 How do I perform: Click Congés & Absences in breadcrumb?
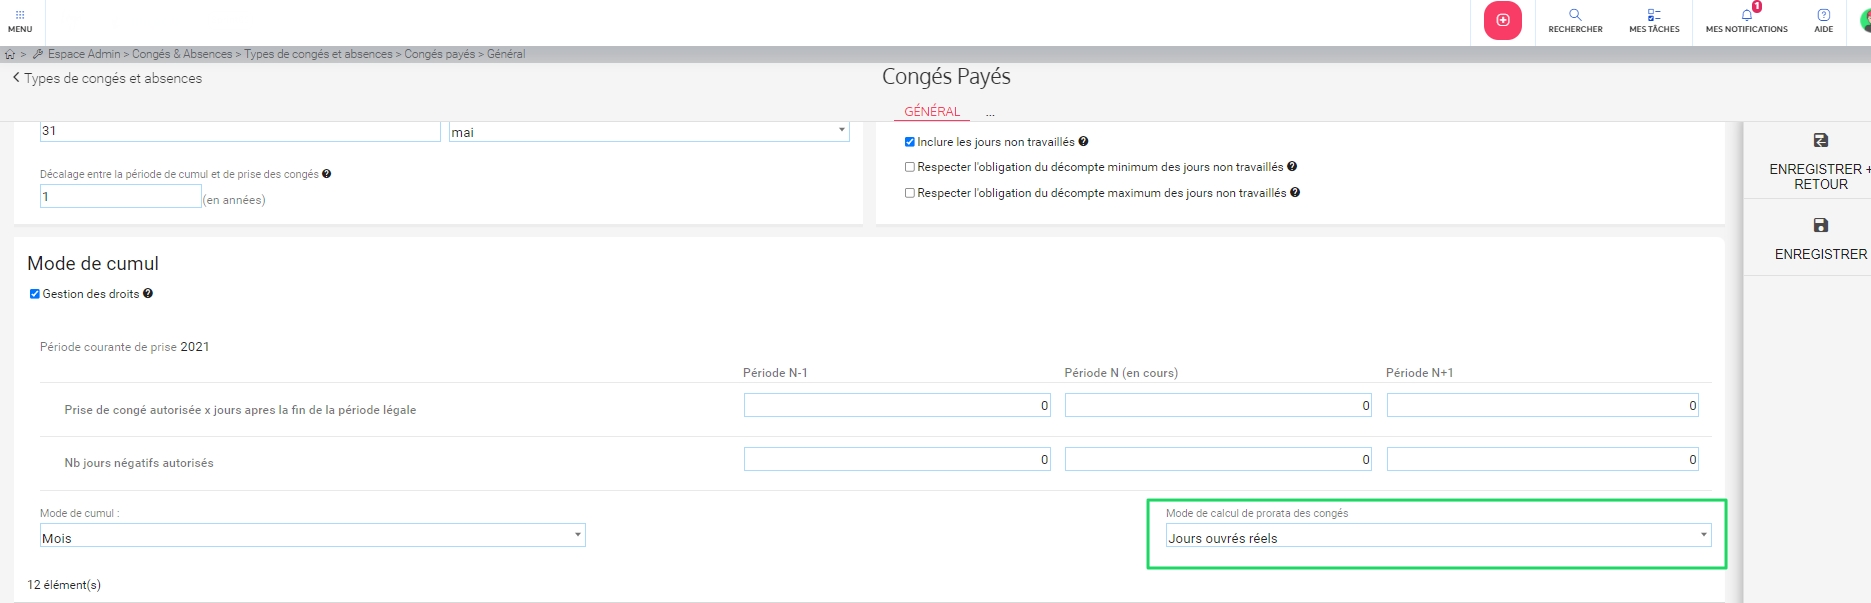182,54
